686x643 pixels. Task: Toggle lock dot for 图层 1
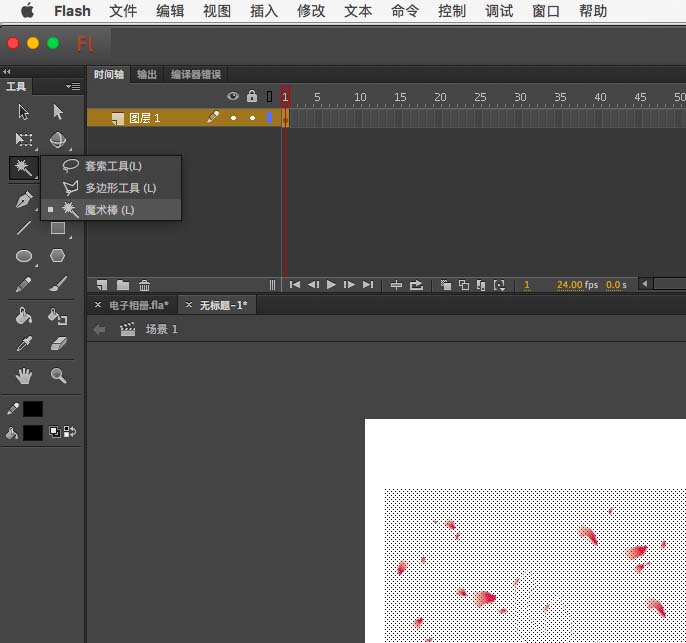point(252,118)
